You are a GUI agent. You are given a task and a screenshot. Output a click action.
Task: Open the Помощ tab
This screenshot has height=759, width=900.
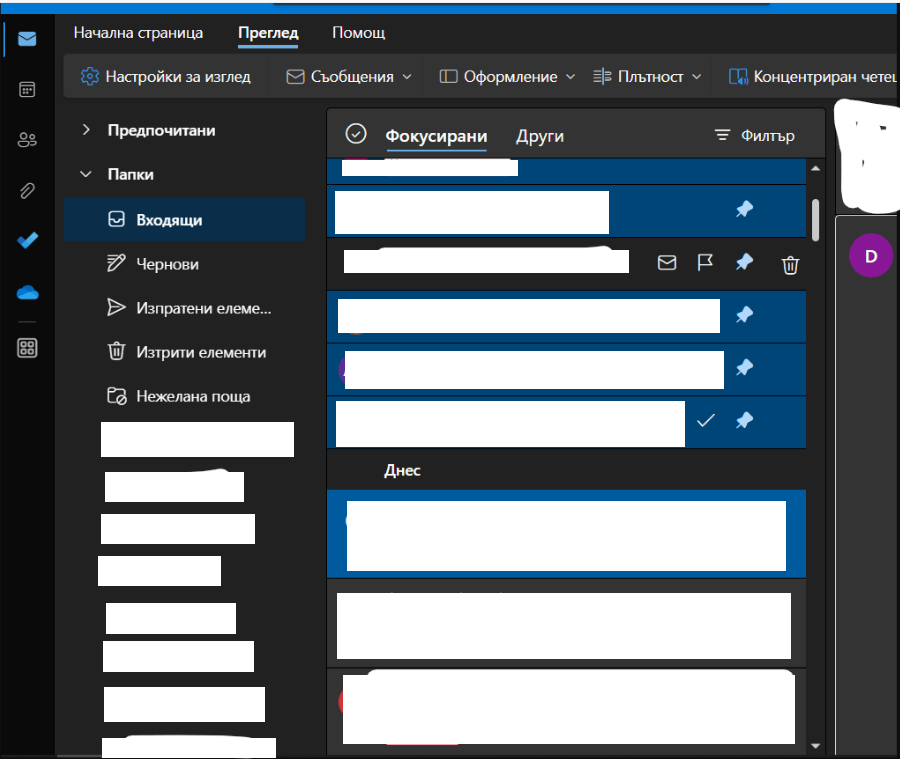(x=359, y=33)
